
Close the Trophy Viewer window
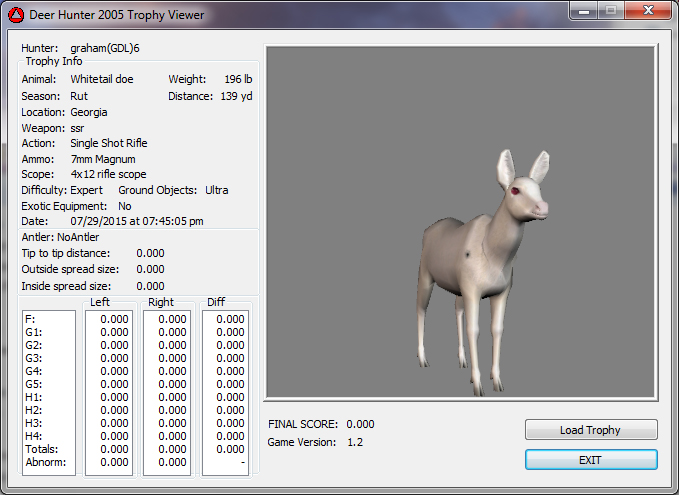point(646,10)
